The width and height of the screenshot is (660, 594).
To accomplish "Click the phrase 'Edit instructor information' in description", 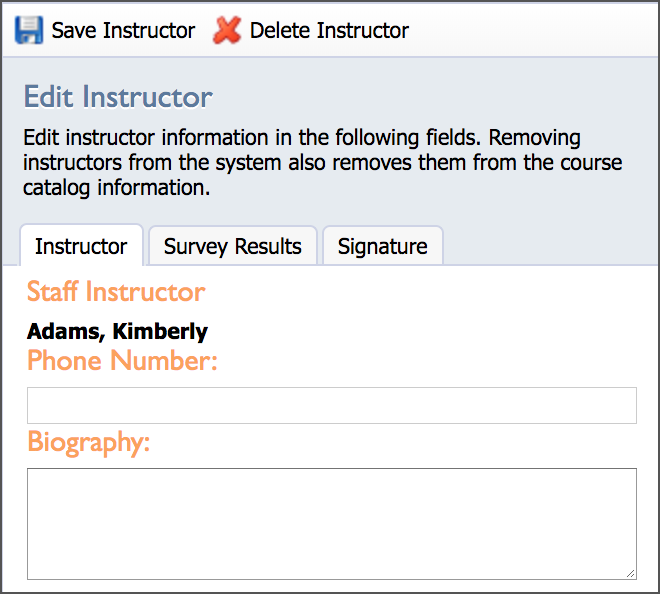I will [x=146, y=138].
